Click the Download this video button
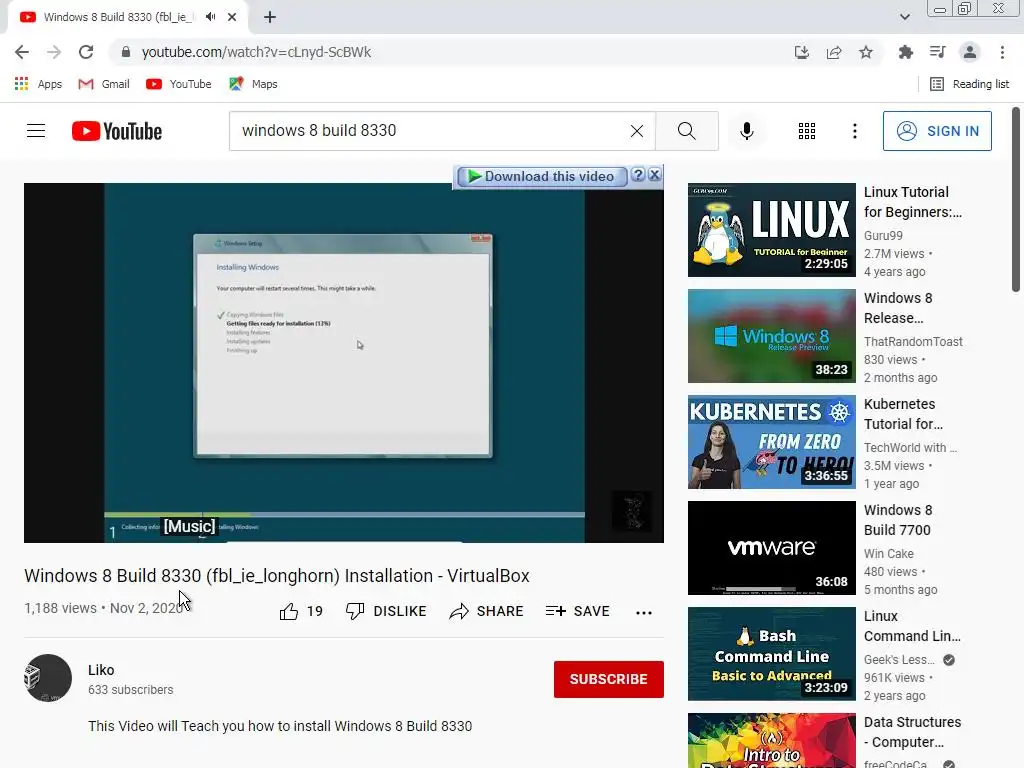This screenshot has height=768, width=1024. pyautogui.click(x=541, y=176)
